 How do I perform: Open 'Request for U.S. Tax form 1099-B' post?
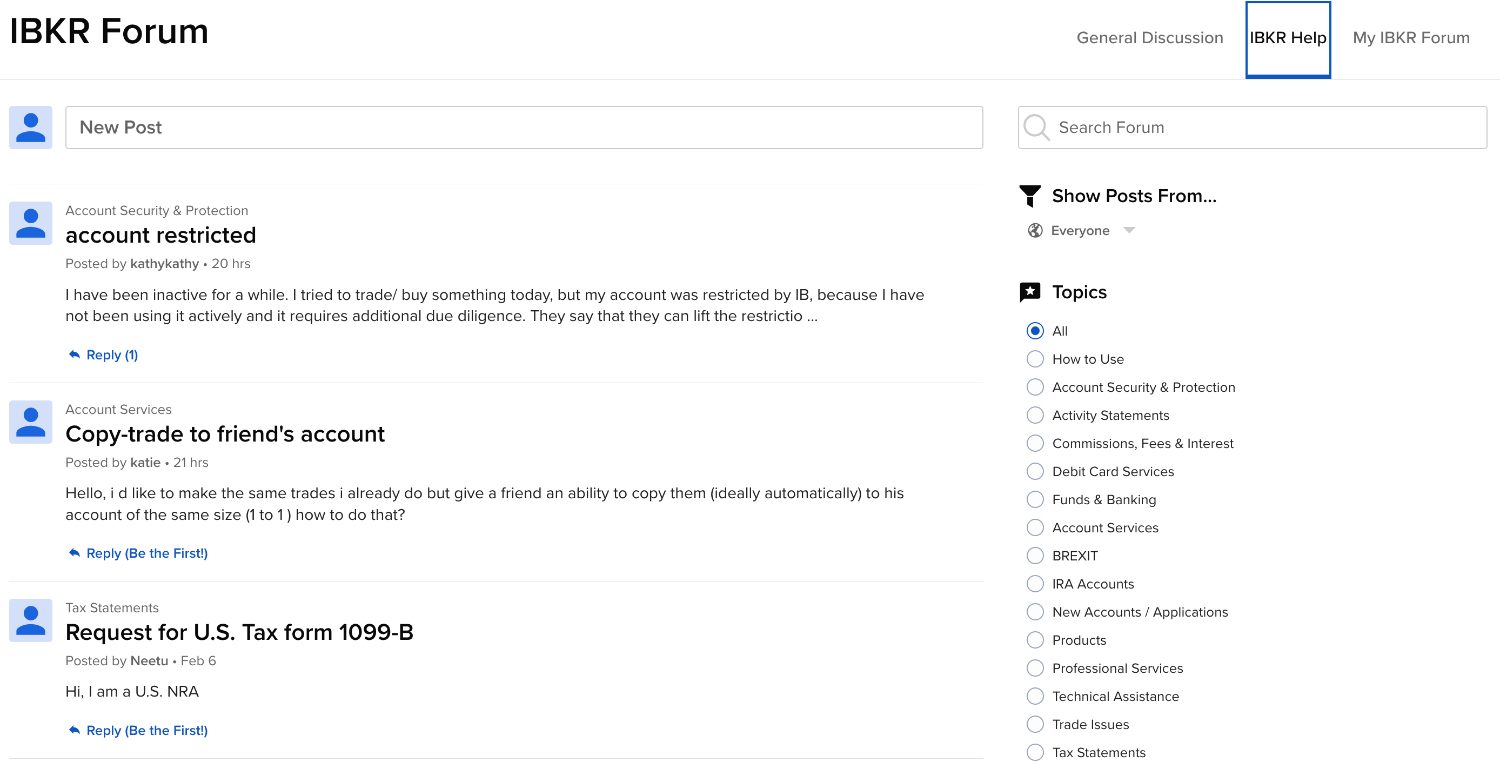[239, 632]
